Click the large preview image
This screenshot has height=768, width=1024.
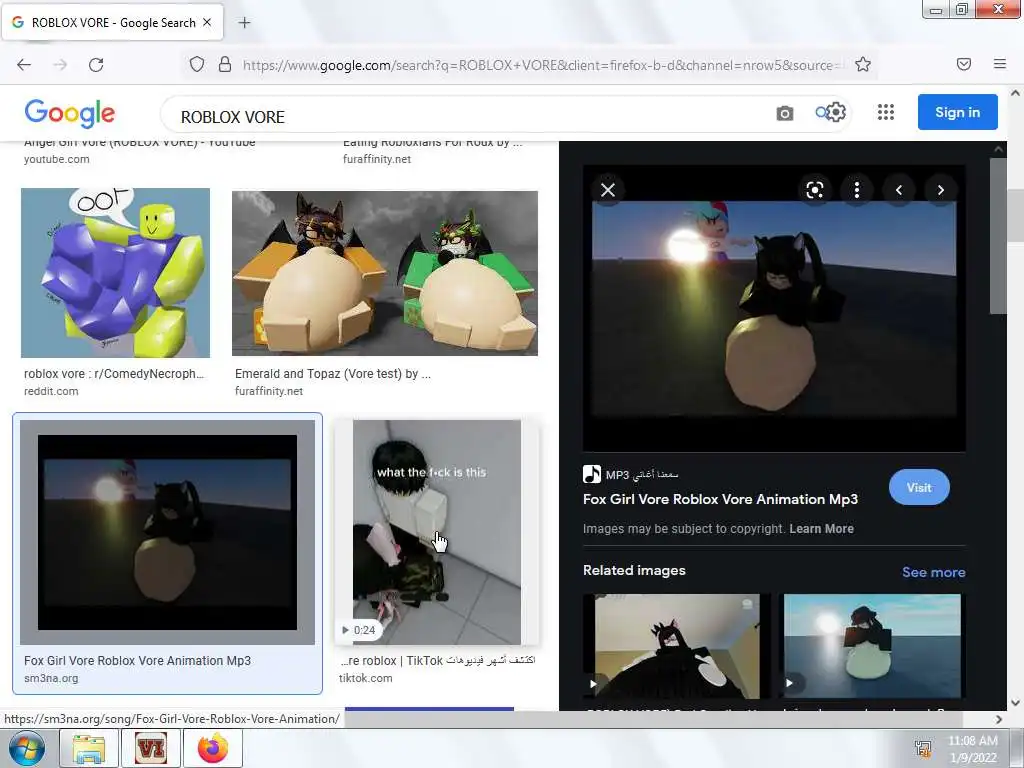[774, 308]
